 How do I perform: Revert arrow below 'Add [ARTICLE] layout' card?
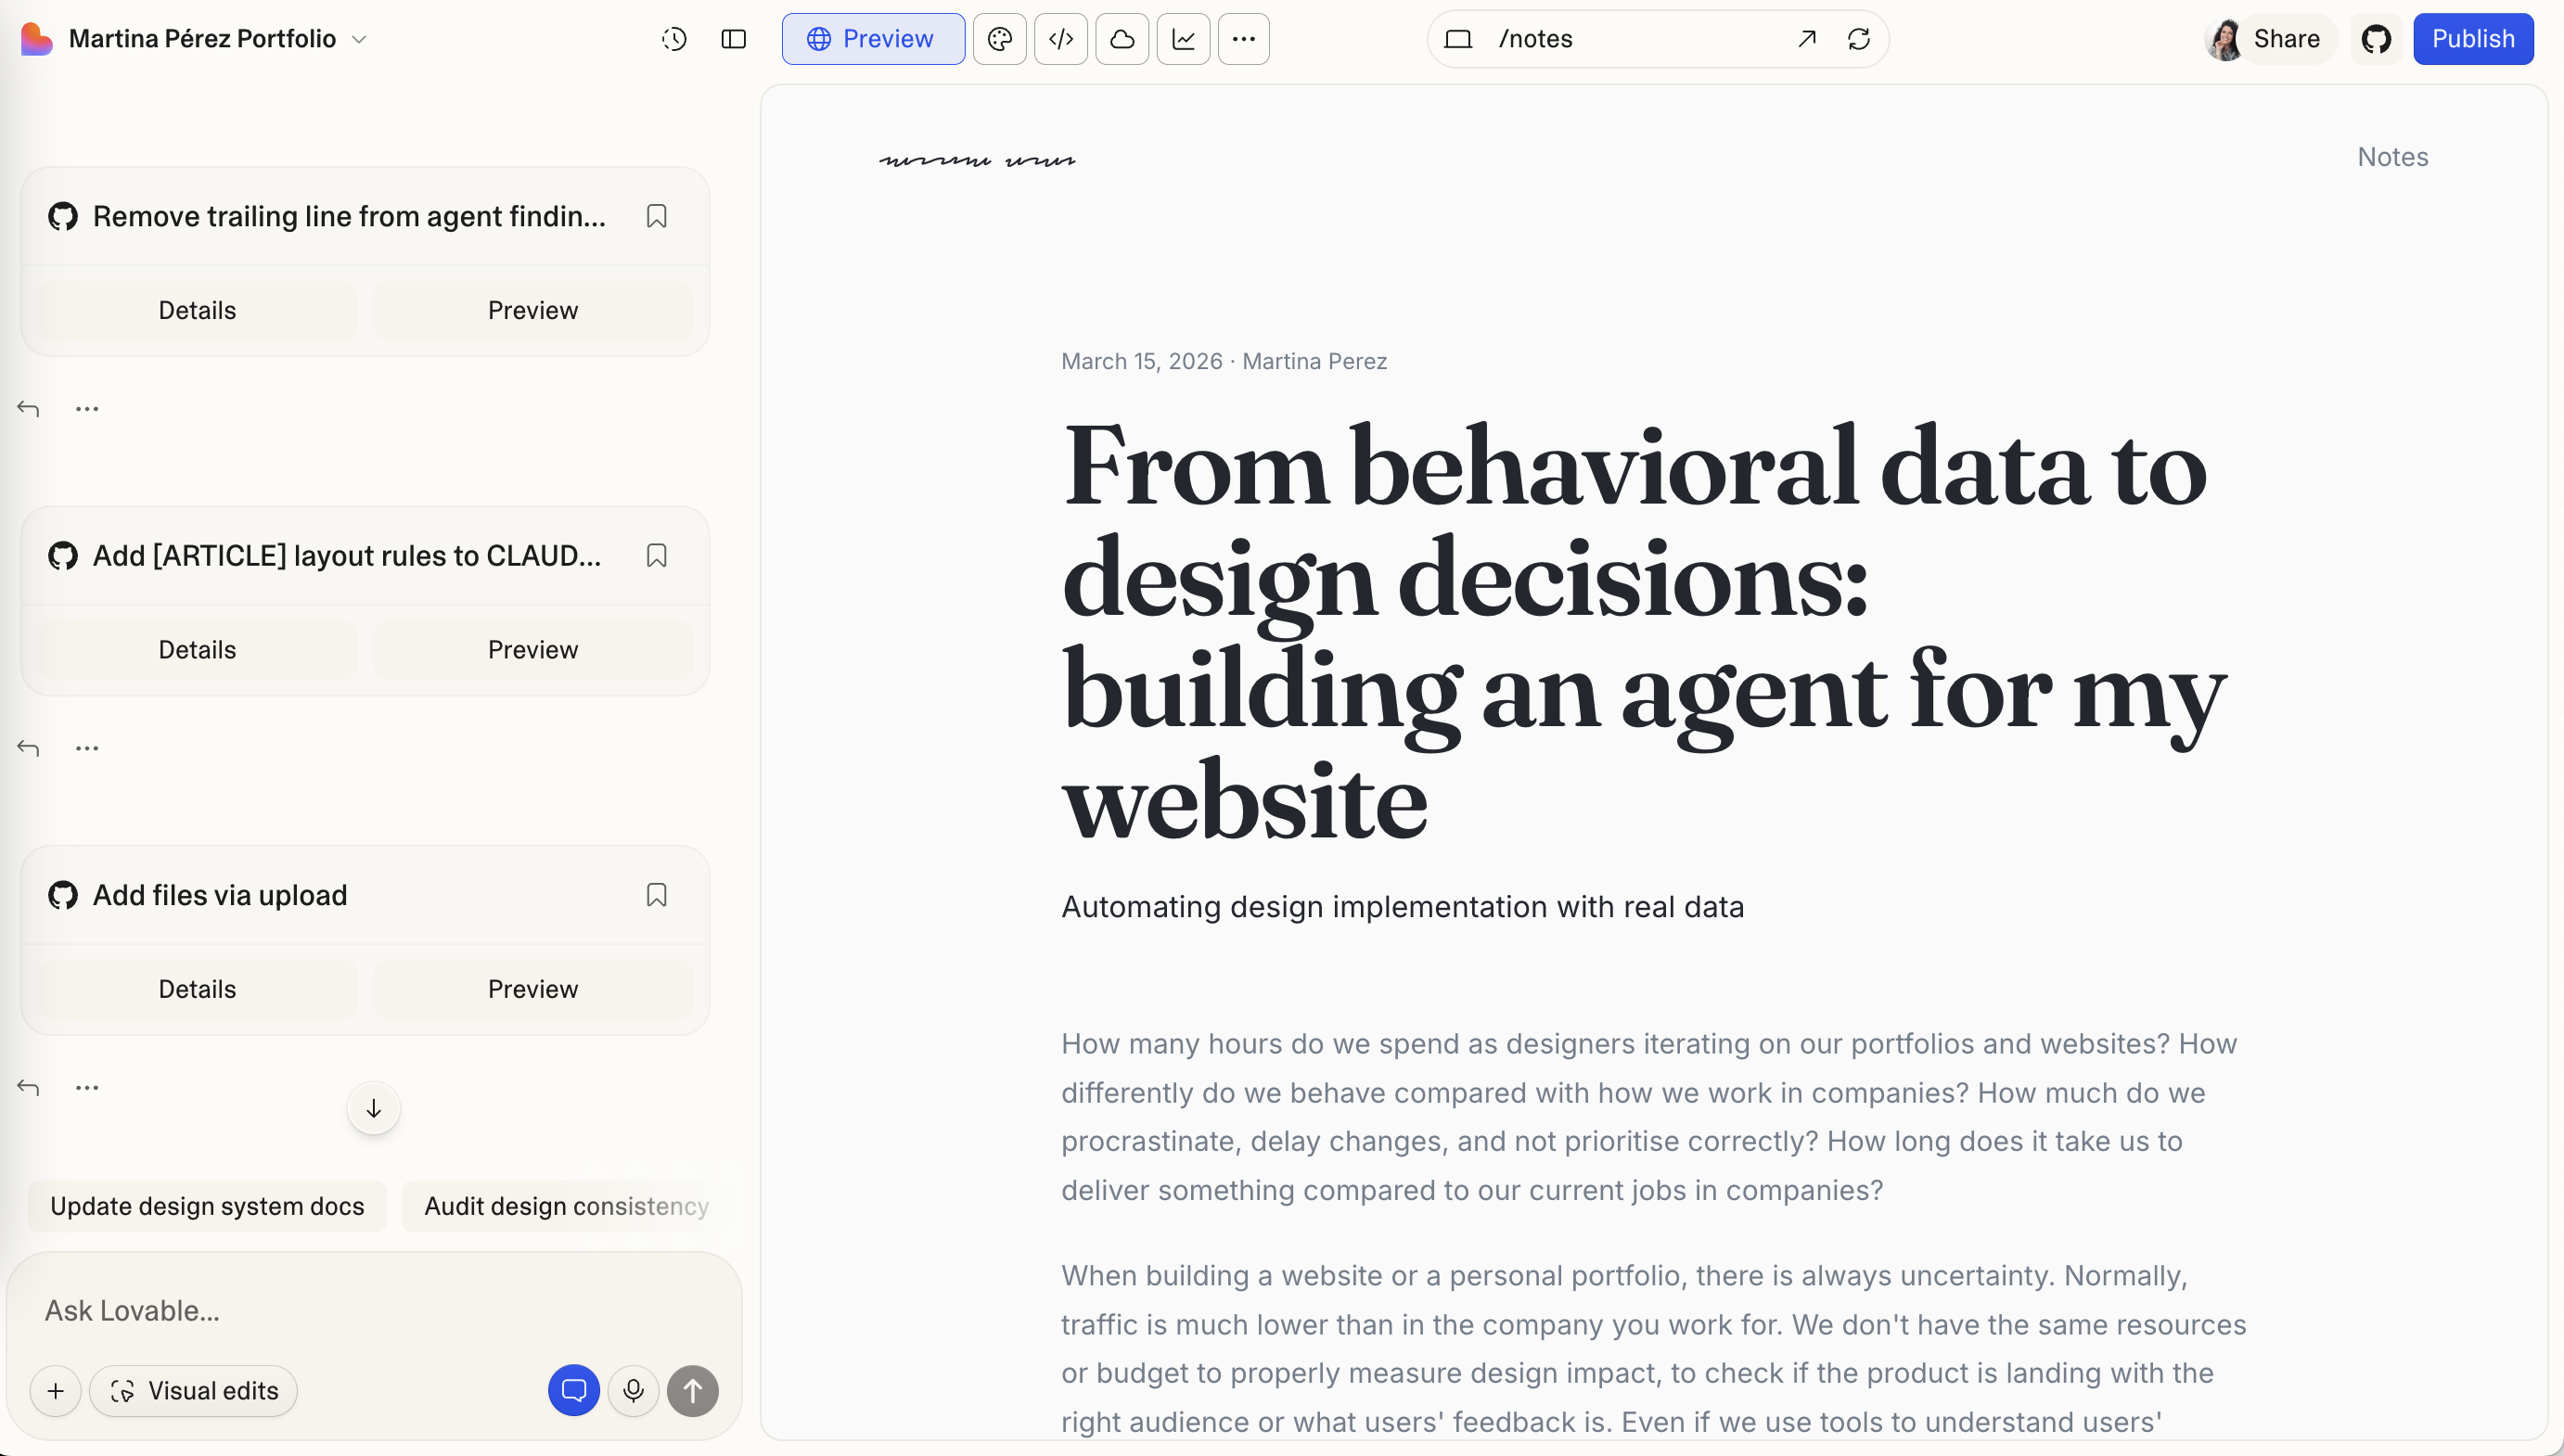click(x=28, y=748)
